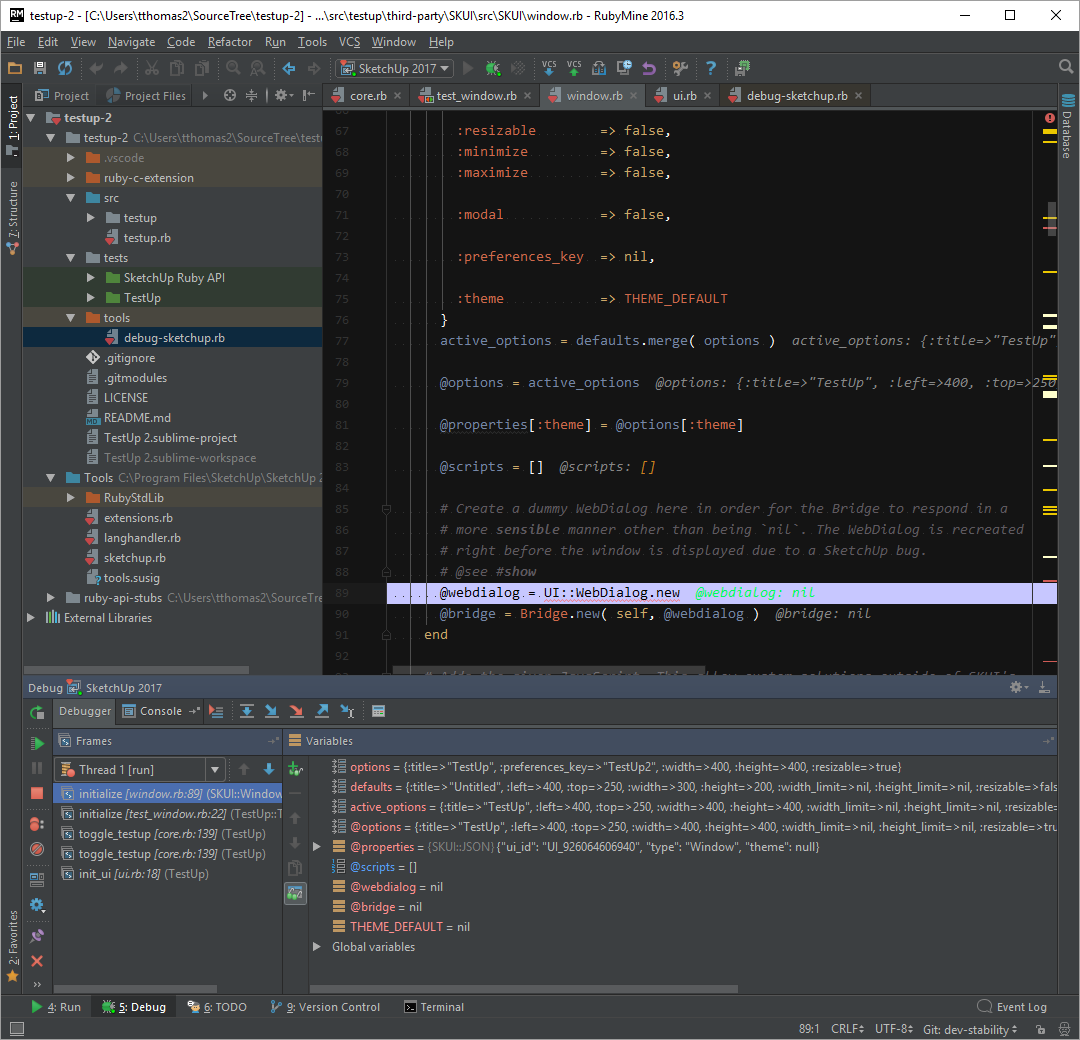Click the green Debug bug toolbar icon

(x=493, y=68)
